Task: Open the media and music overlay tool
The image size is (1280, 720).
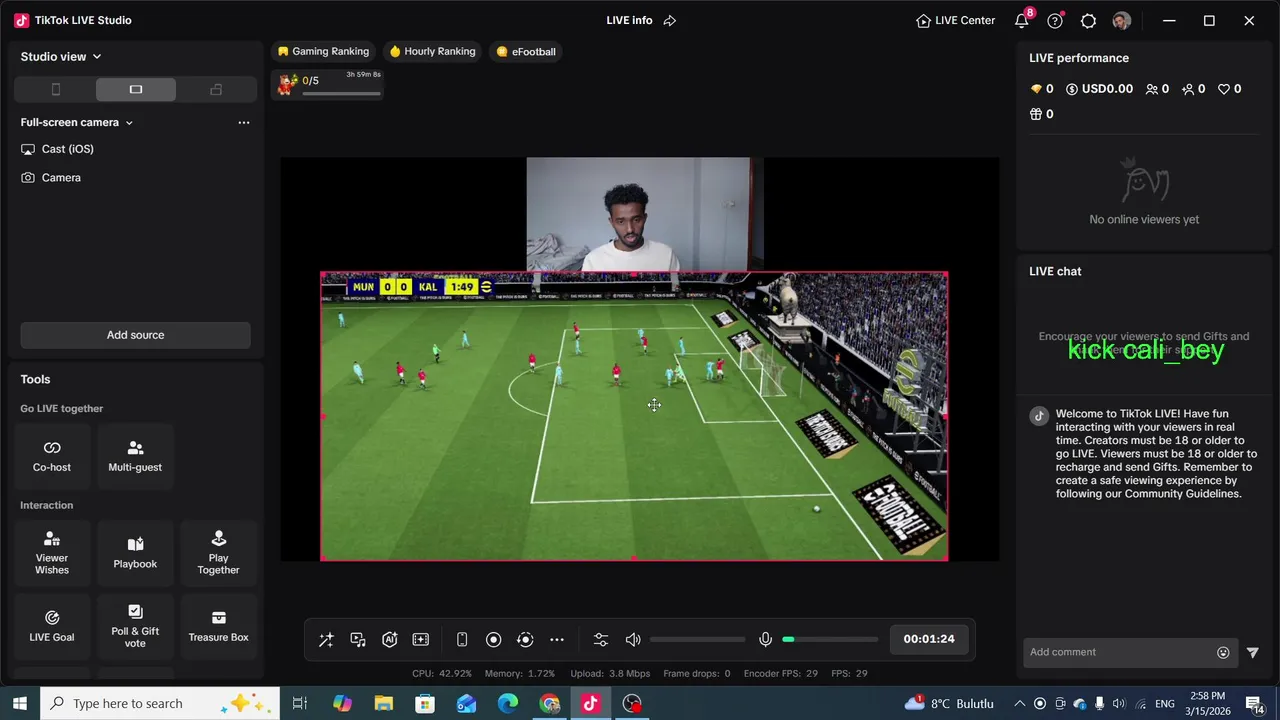Action: (x=358, y=640)
